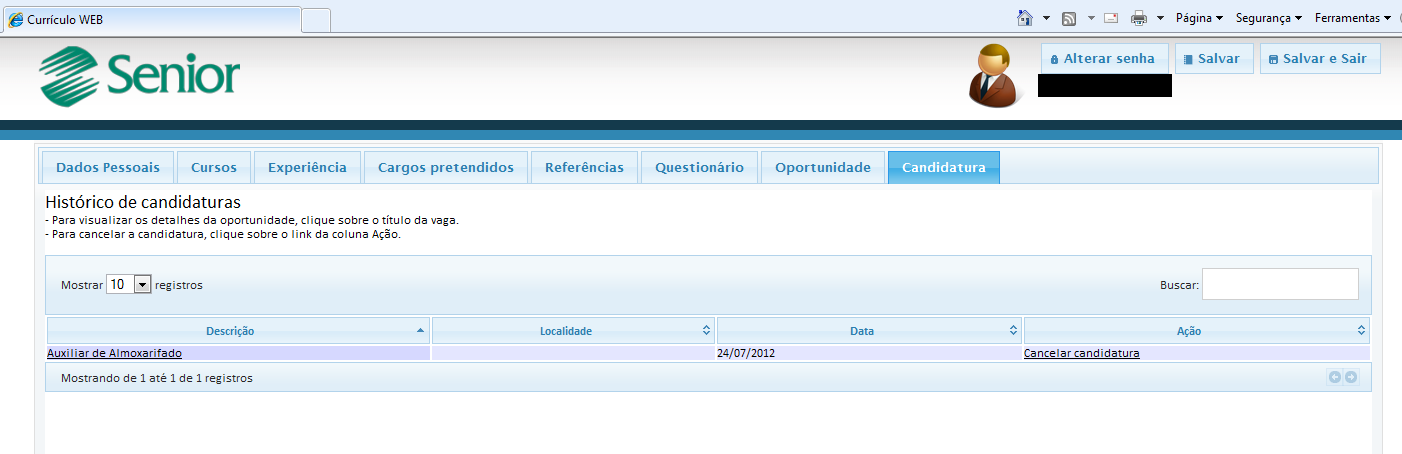Image resolution: width=1402 pixels, height=454 pixels.
Task: Switch to the Dados Pessoais tab
Action: [106, 167]
